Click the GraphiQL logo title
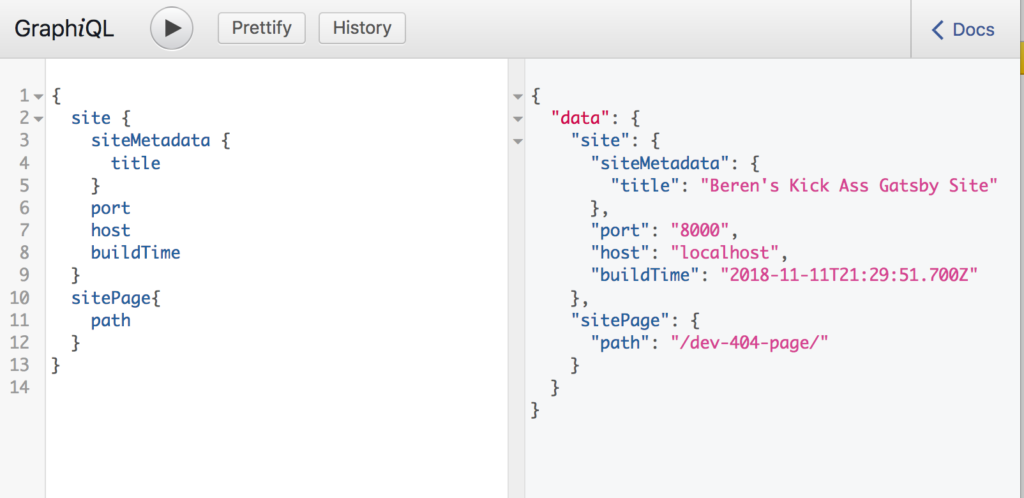The width and height of the screenshot is (1024, 498). coord(64,29)
